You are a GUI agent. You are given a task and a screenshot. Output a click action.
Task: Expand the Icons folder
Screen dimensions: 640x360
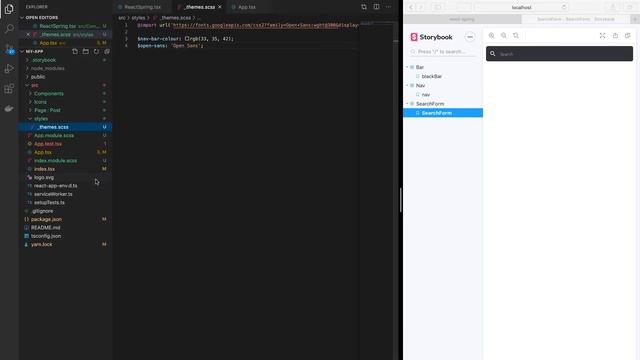pos(40,102)
